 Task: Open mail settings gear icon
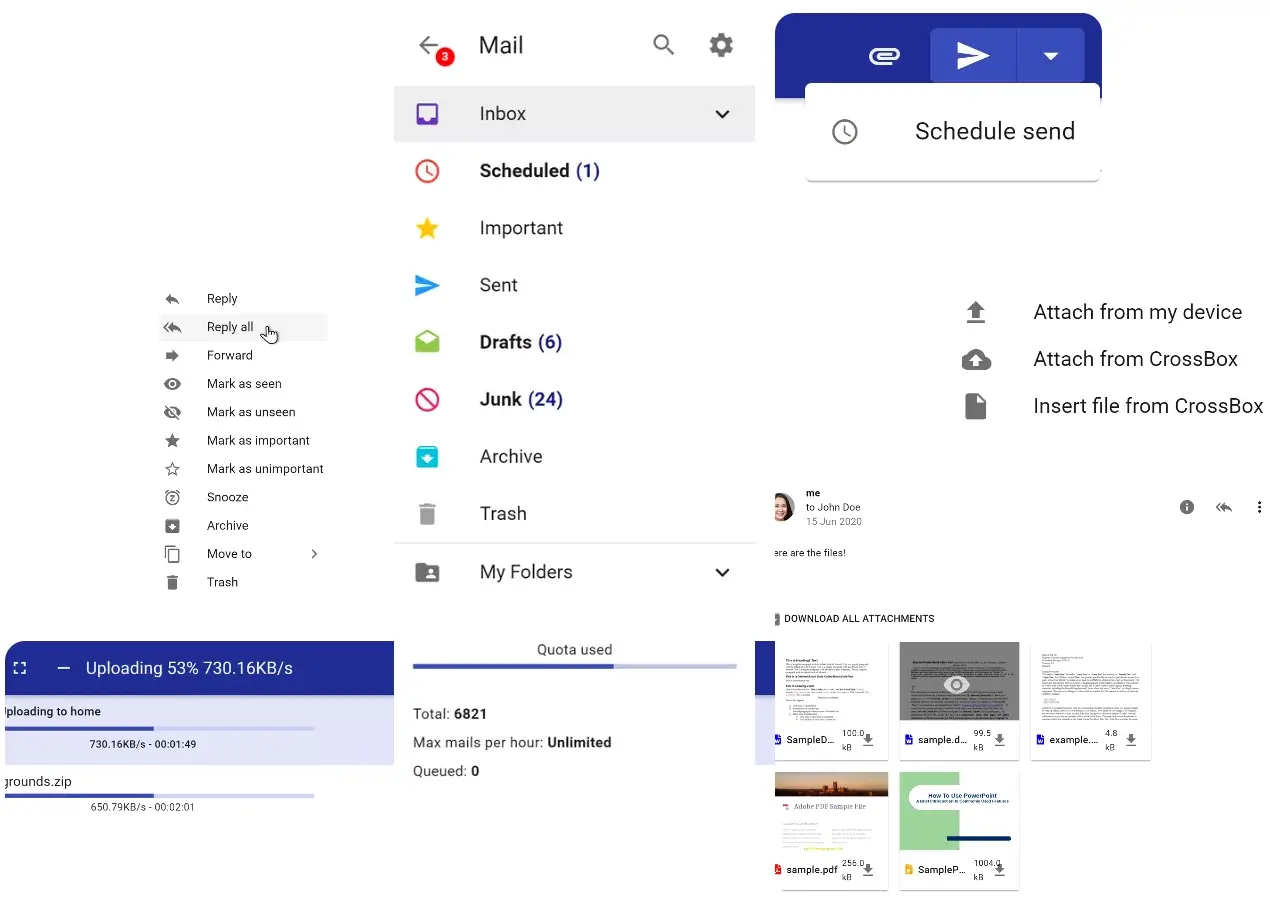[721, 45]
